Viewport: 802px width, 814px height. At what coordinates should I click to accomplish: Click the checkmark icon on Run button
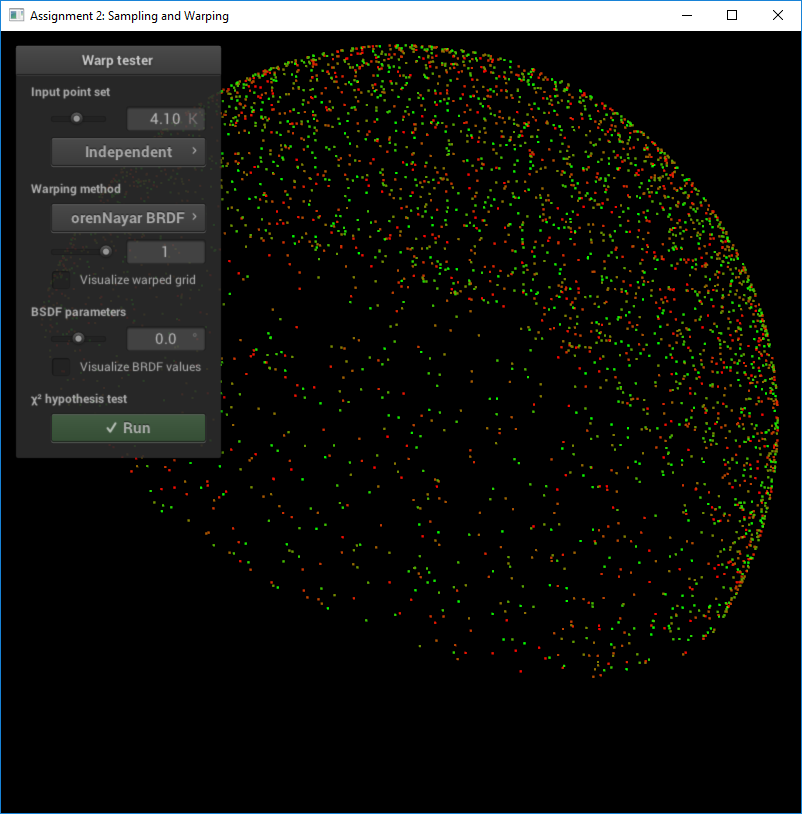click(111, 428)
